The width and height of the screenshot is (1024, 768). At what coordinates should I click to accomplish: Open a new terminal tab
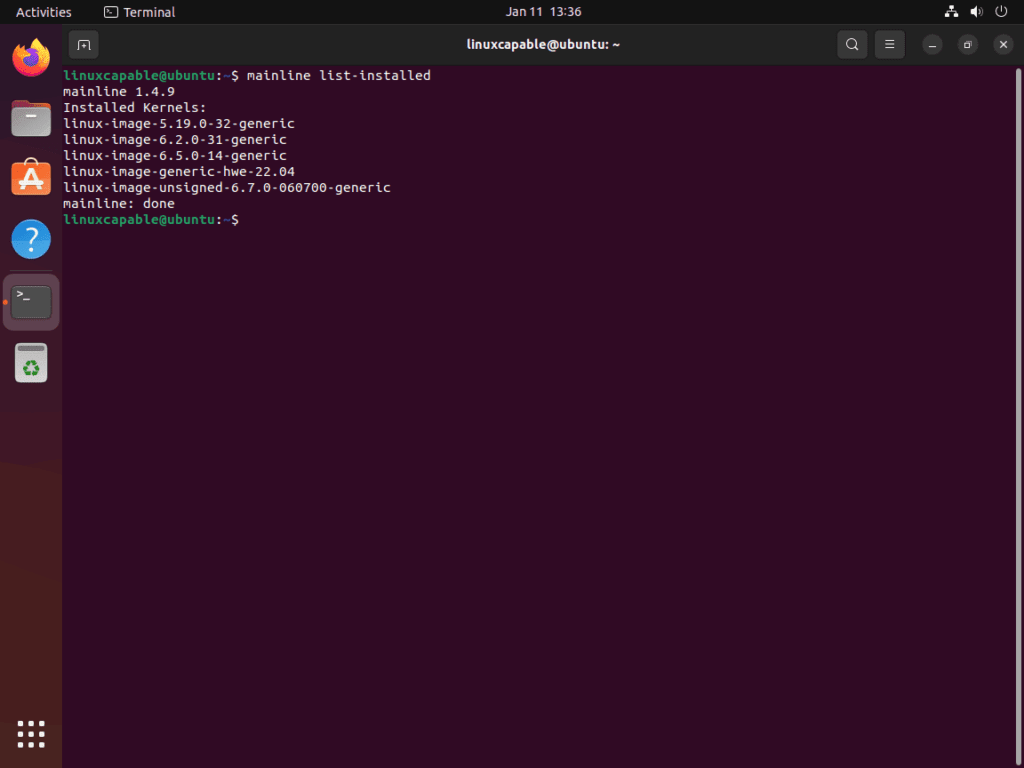83,44
